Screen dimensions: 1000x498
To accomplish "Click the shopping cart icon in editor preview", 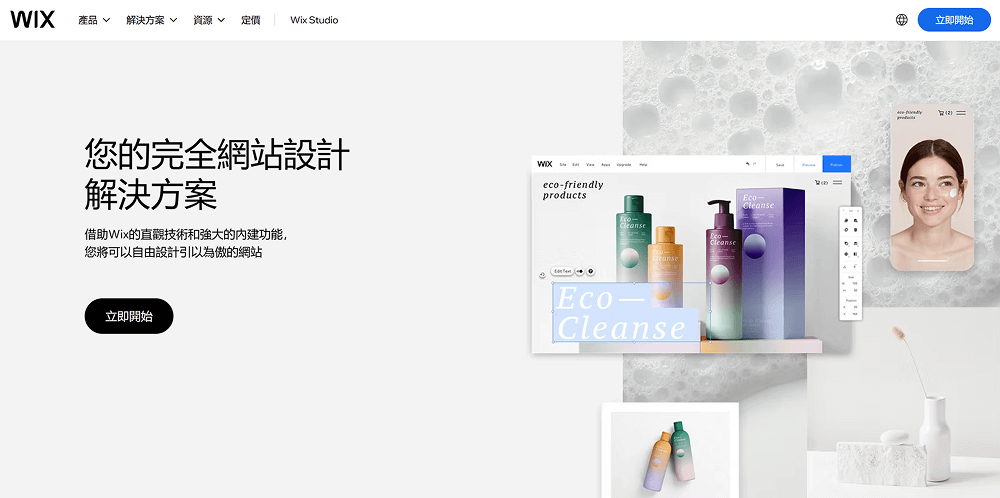I will coord(819,183).
